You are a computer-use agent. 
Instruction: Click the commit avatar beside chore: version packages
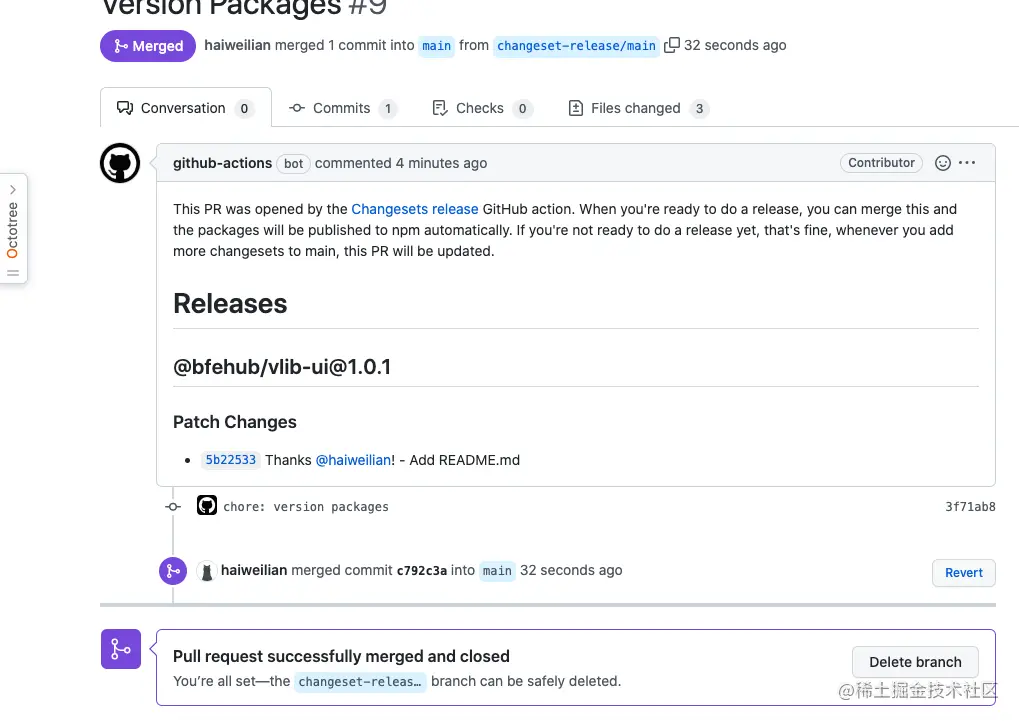[x=207, y=505]
